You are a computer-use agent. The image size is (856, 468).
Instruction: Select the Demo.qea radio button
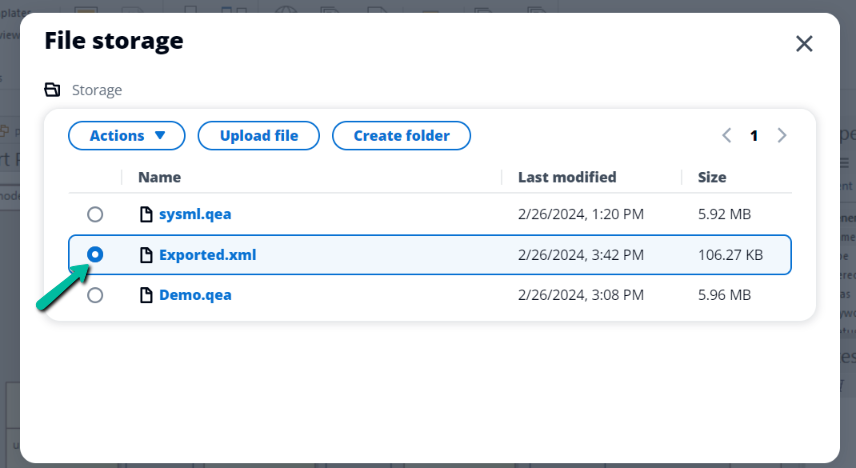[95, 295]
